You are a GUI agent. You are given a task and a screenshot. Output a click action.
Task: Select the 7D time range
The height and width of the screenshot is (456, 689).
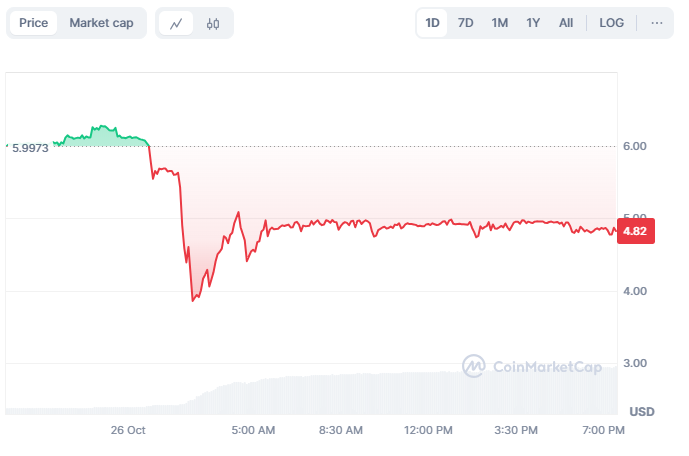tap(466, 23)
